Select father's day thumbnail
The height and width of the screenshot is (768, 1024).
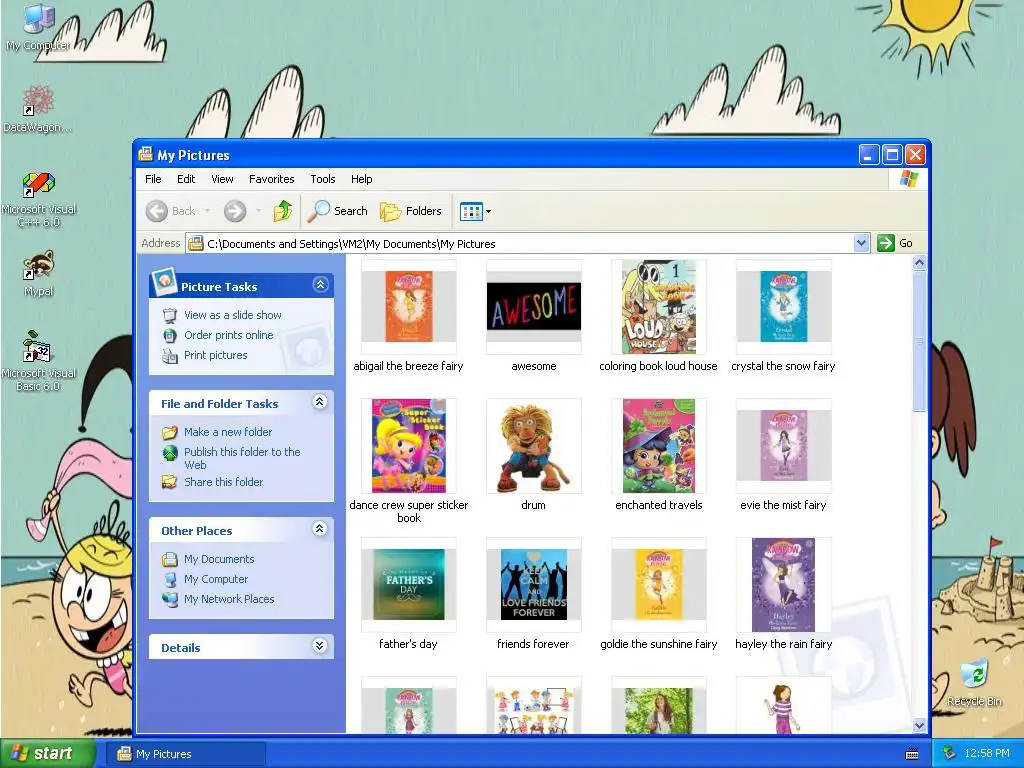click(x=409, y=585)
